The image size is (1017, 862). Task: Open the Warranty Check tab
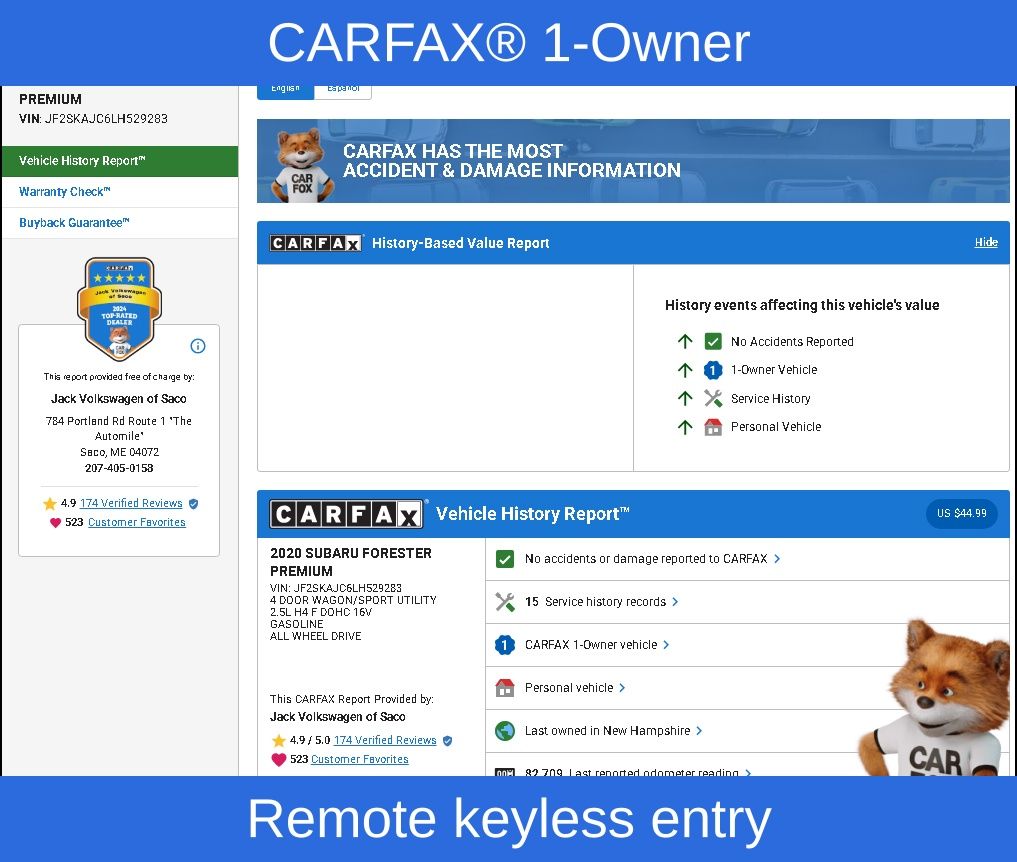(65, 192)
